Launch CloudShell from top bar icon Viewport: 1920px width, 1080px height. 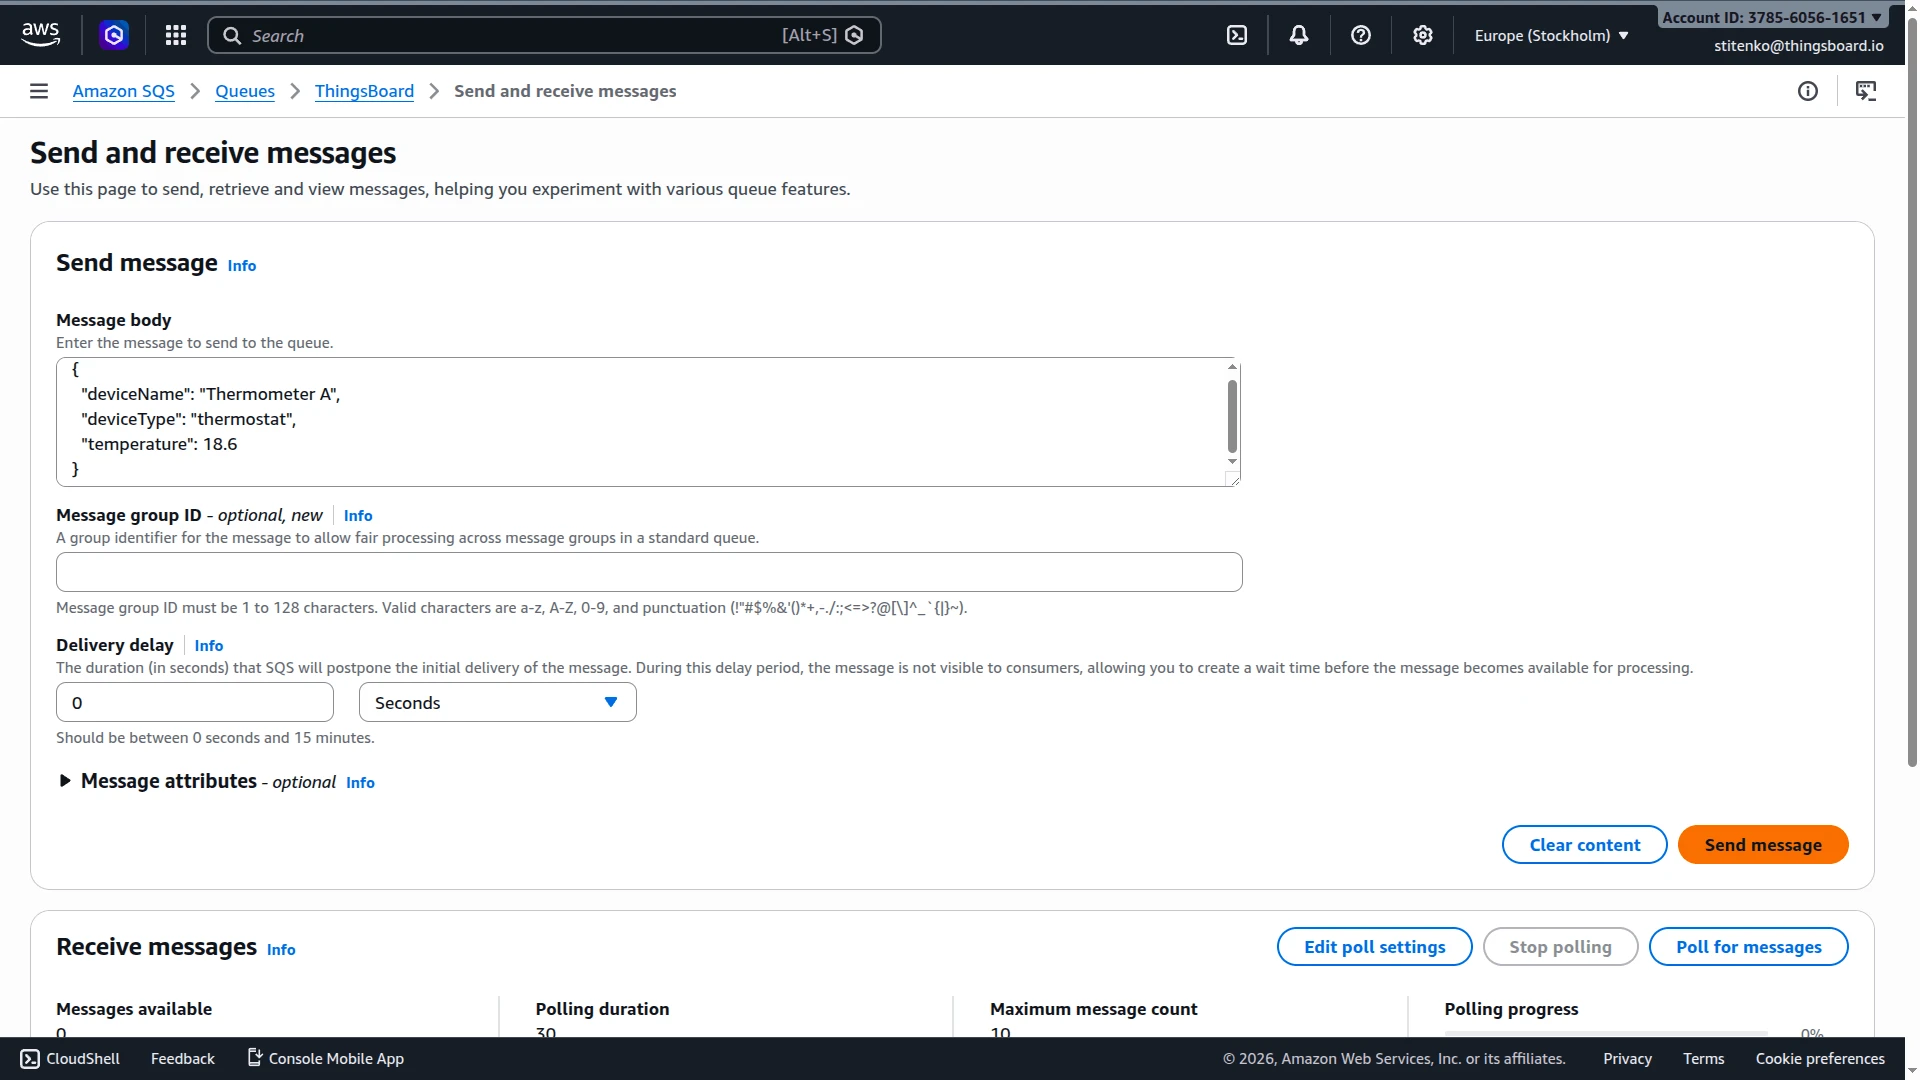coord(1237,35)
